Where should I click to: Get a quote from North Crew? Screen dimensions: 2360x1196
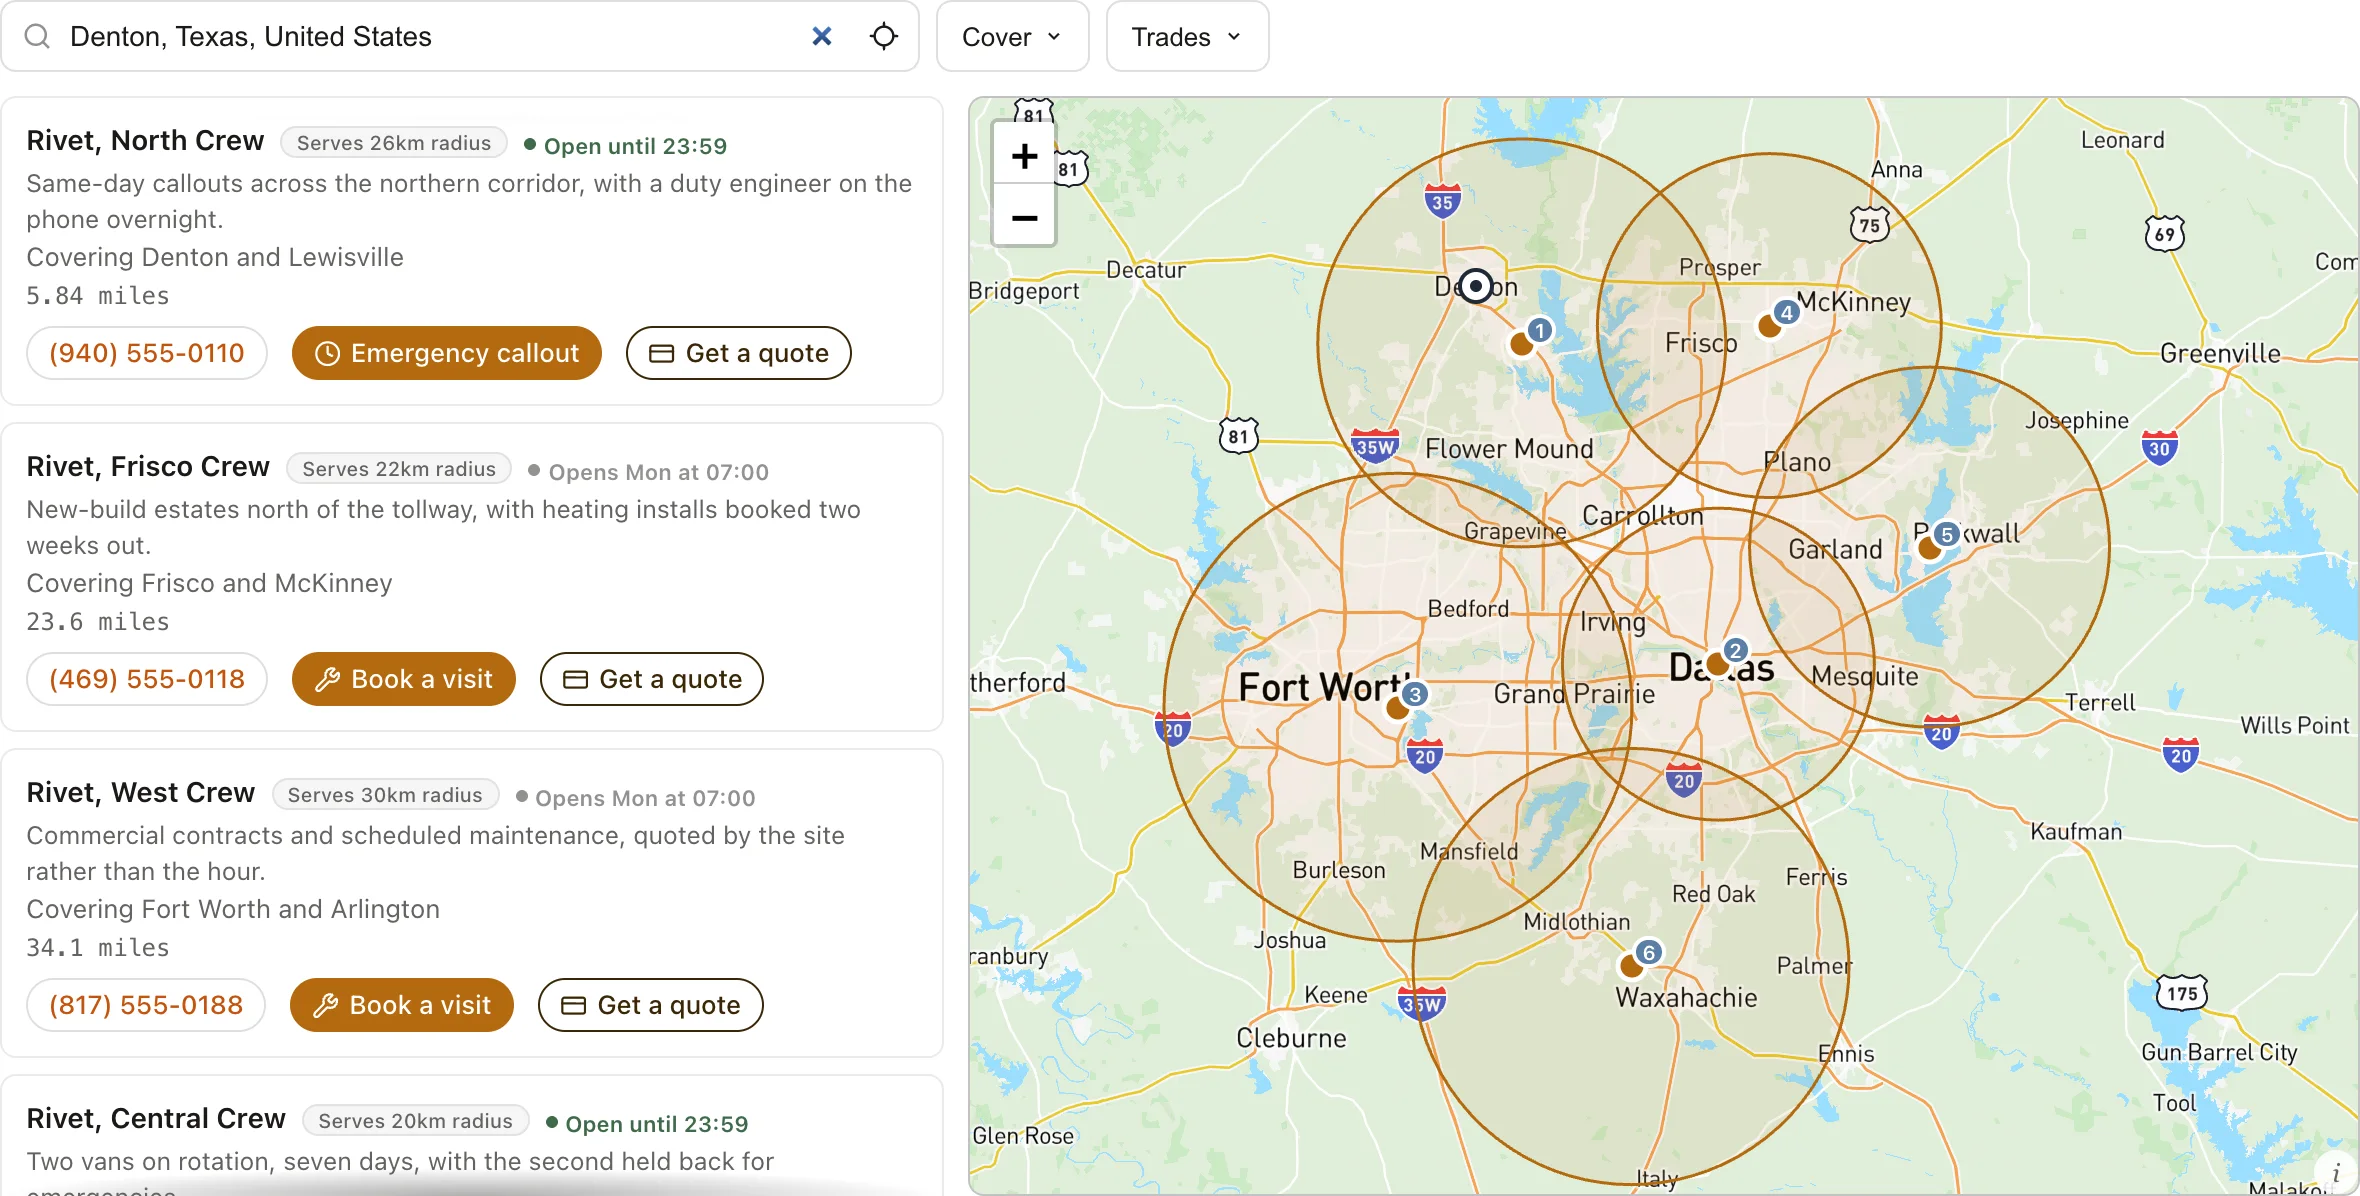(739, 353)
